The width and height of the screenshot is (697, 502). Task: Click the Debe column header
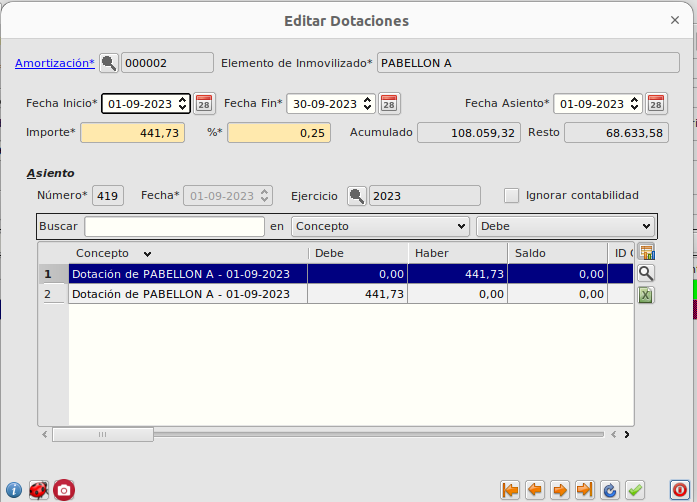coord(358,253)
